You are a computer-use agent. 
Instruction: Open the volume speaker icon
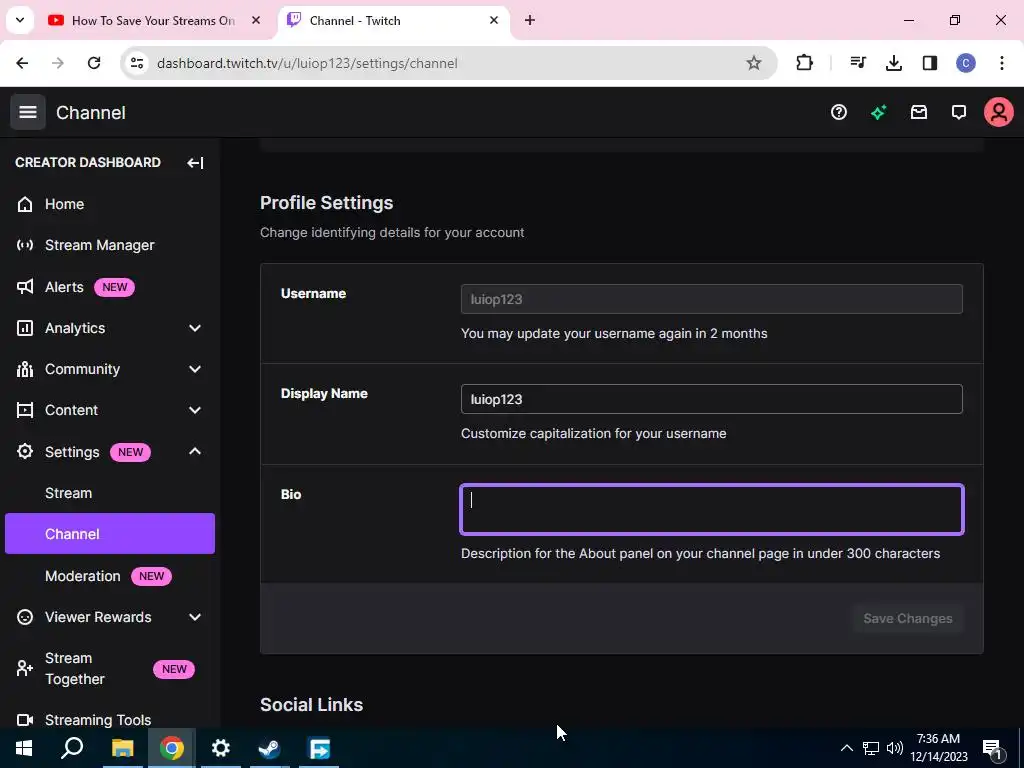[895, 748]
